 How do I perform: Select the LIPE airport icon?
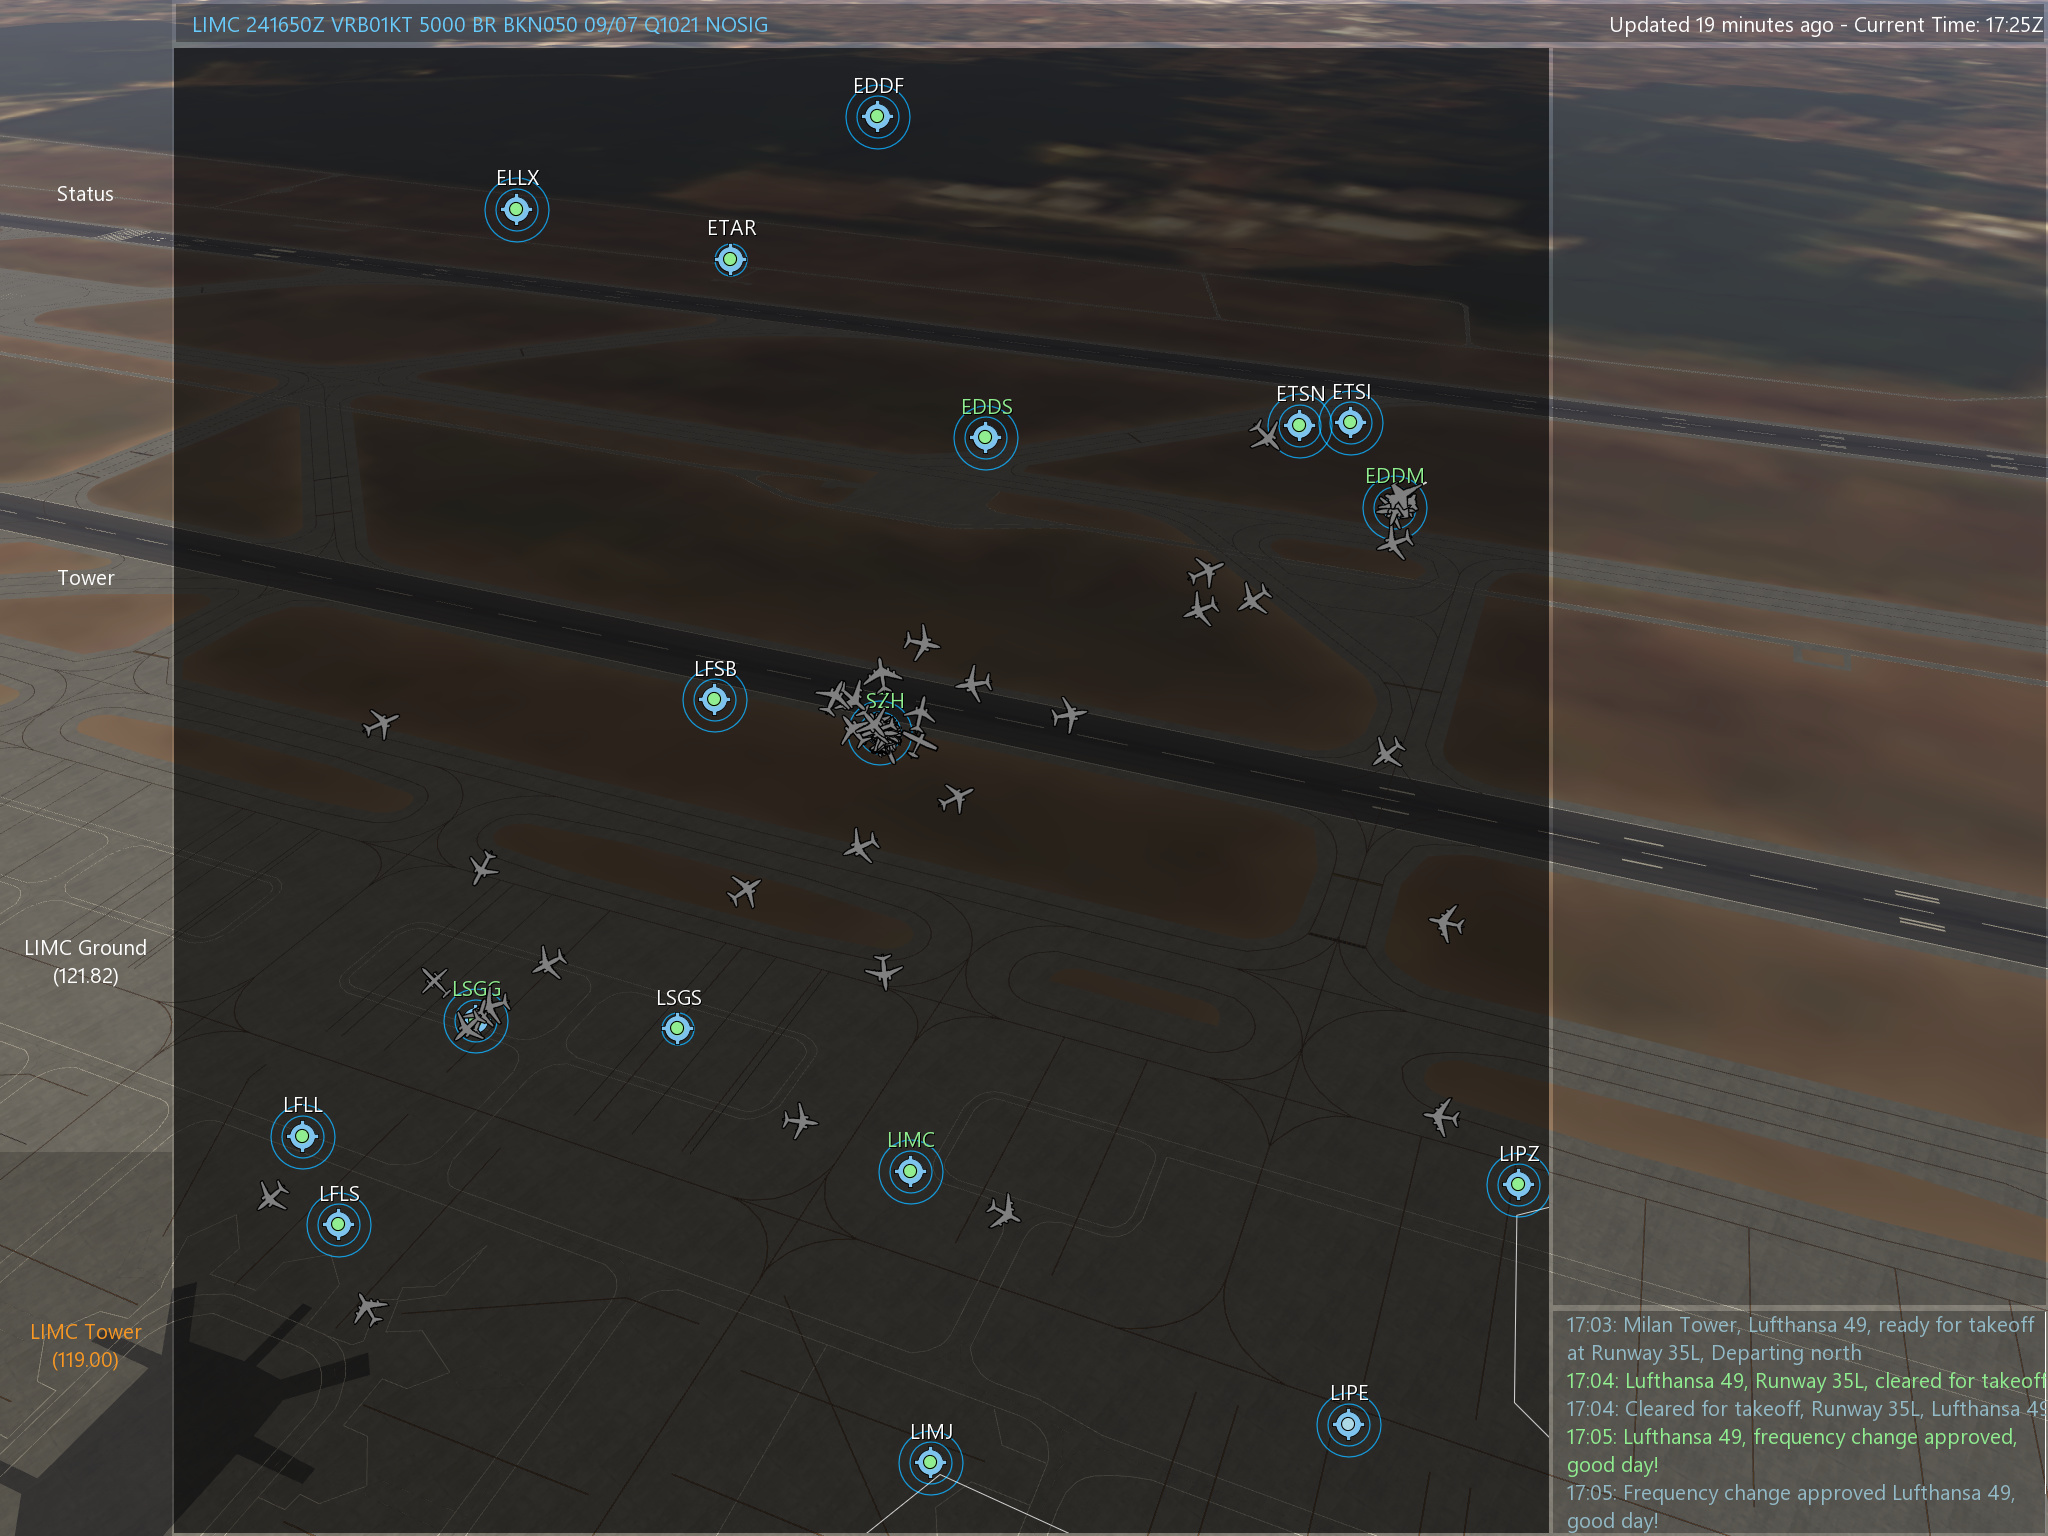[1348, 1424]
